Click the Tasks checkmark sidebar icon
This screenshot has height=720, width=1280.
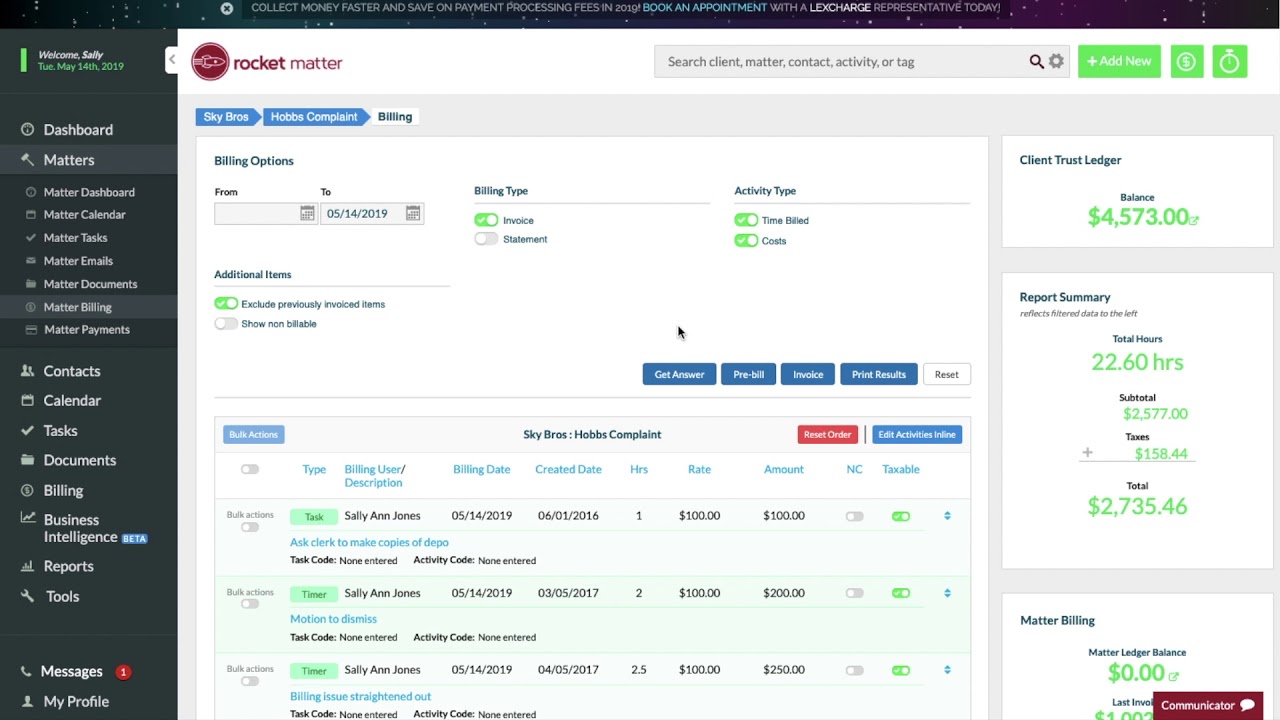click(27, 430)
